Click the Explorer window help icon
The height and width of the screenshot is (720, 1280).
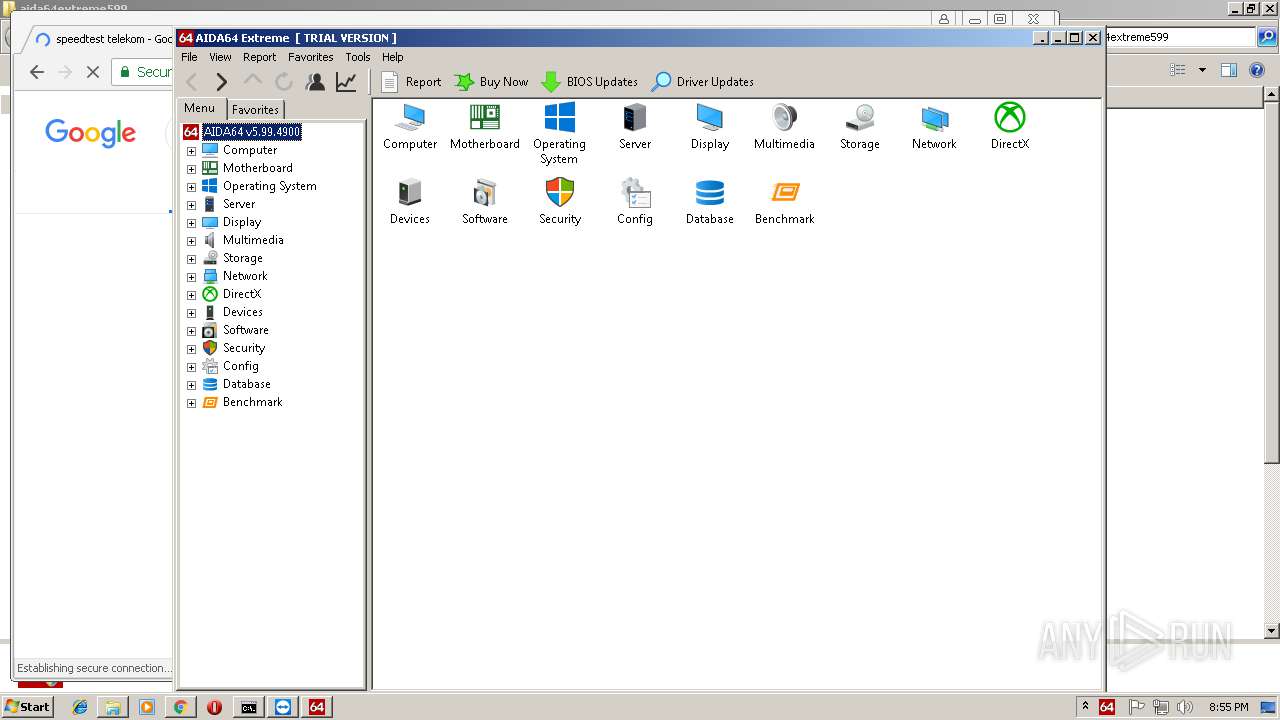[x=1258, y=70]
